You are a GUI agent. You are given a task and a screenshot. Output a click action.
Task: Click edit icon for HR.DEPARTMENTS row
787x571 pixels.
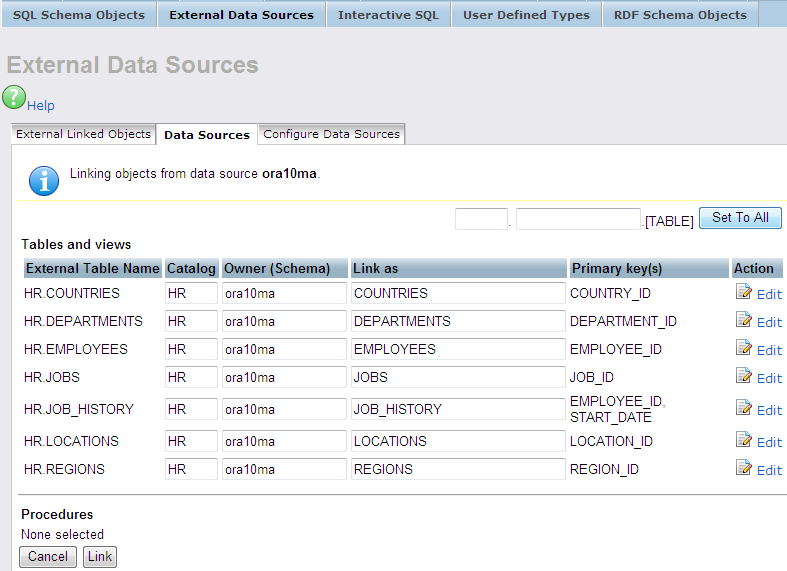coord(743,321)
